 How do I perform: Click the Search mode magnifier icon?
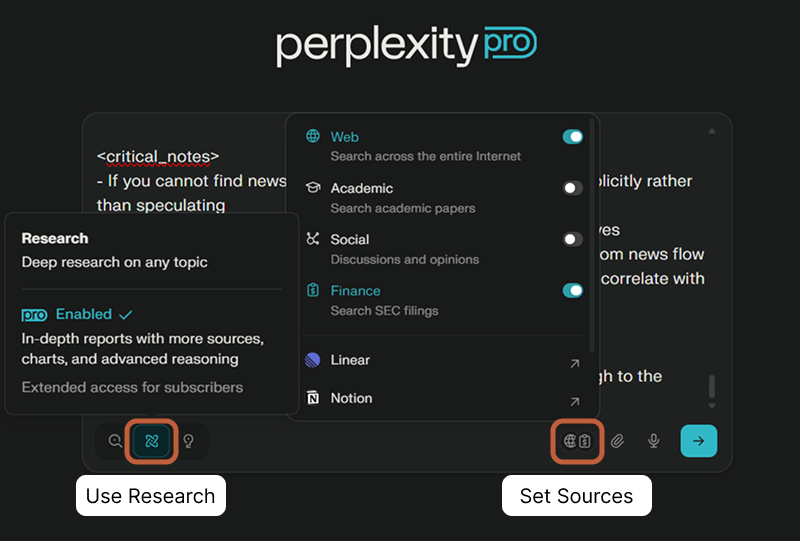(115, 441)
